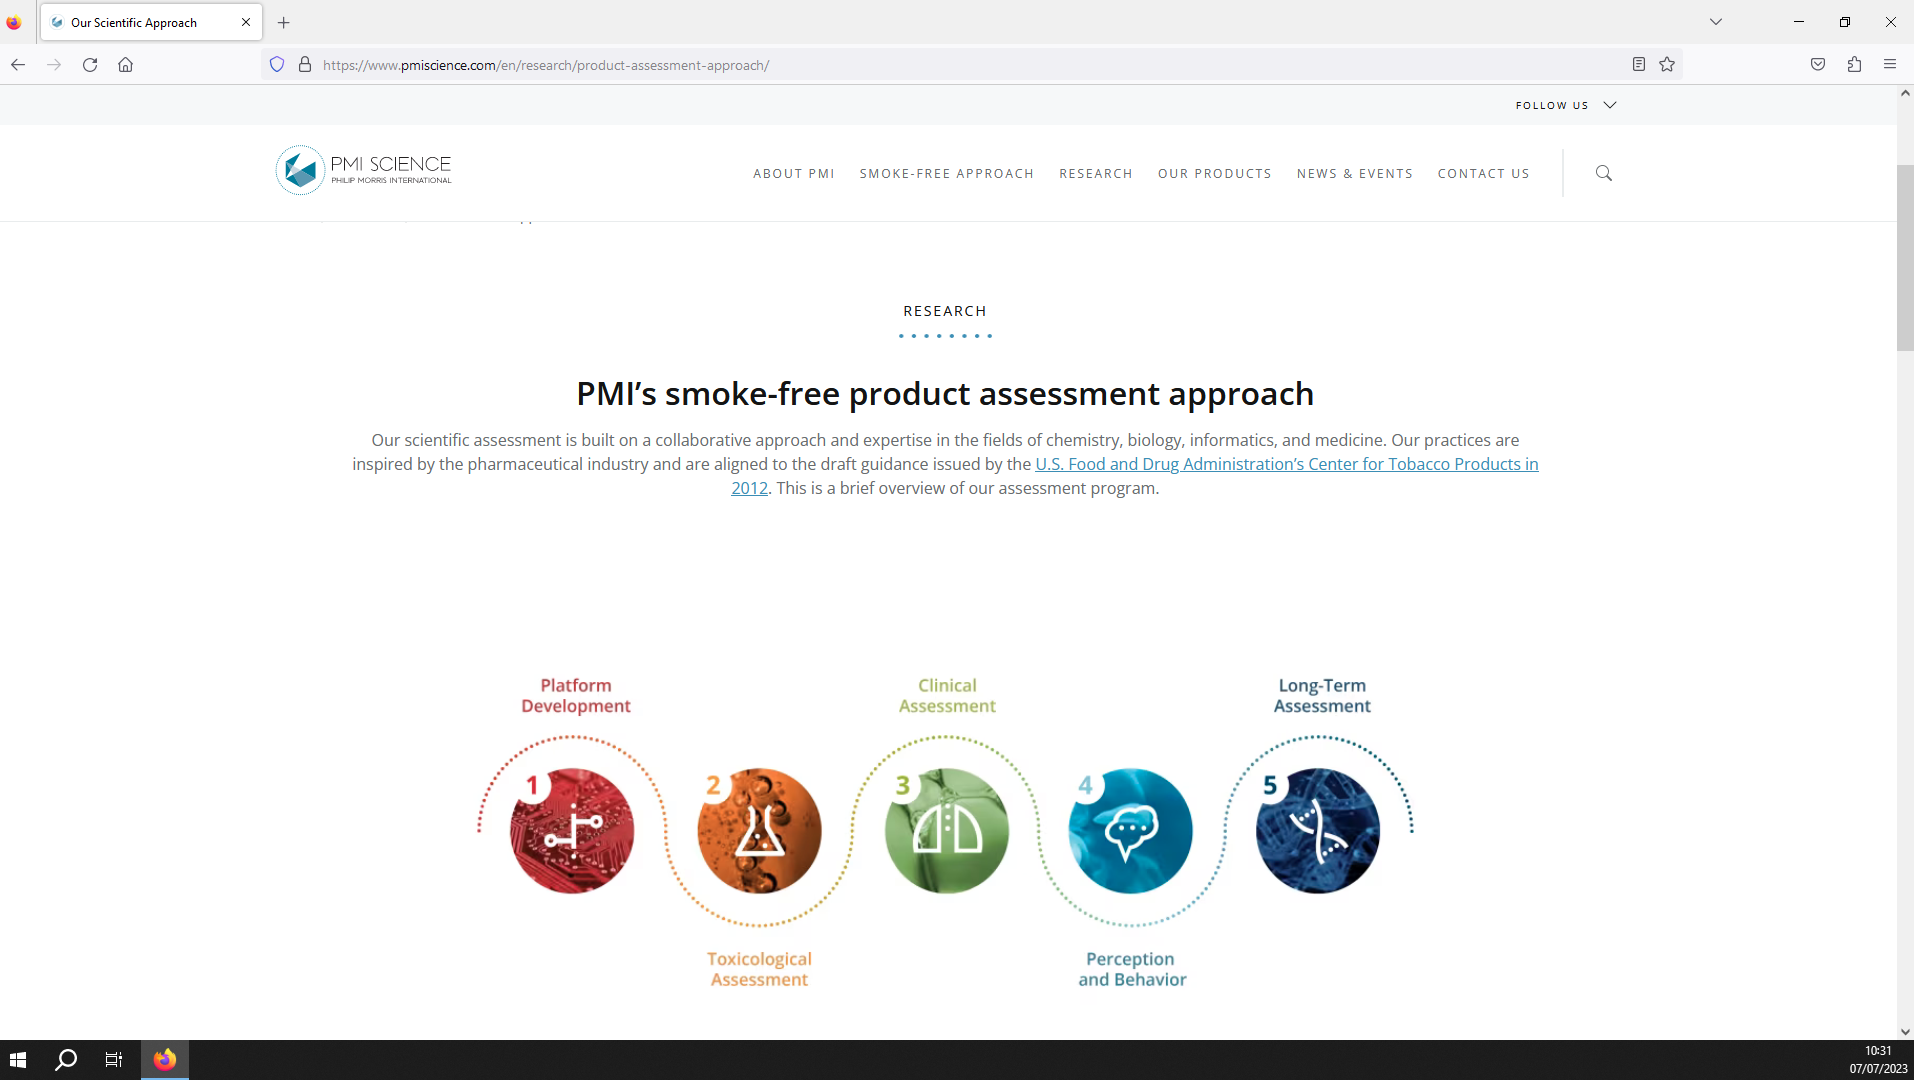
Task: Click the page vertical scrollbar thumb
Action: pyautogui.click(x=1905, y=258)
